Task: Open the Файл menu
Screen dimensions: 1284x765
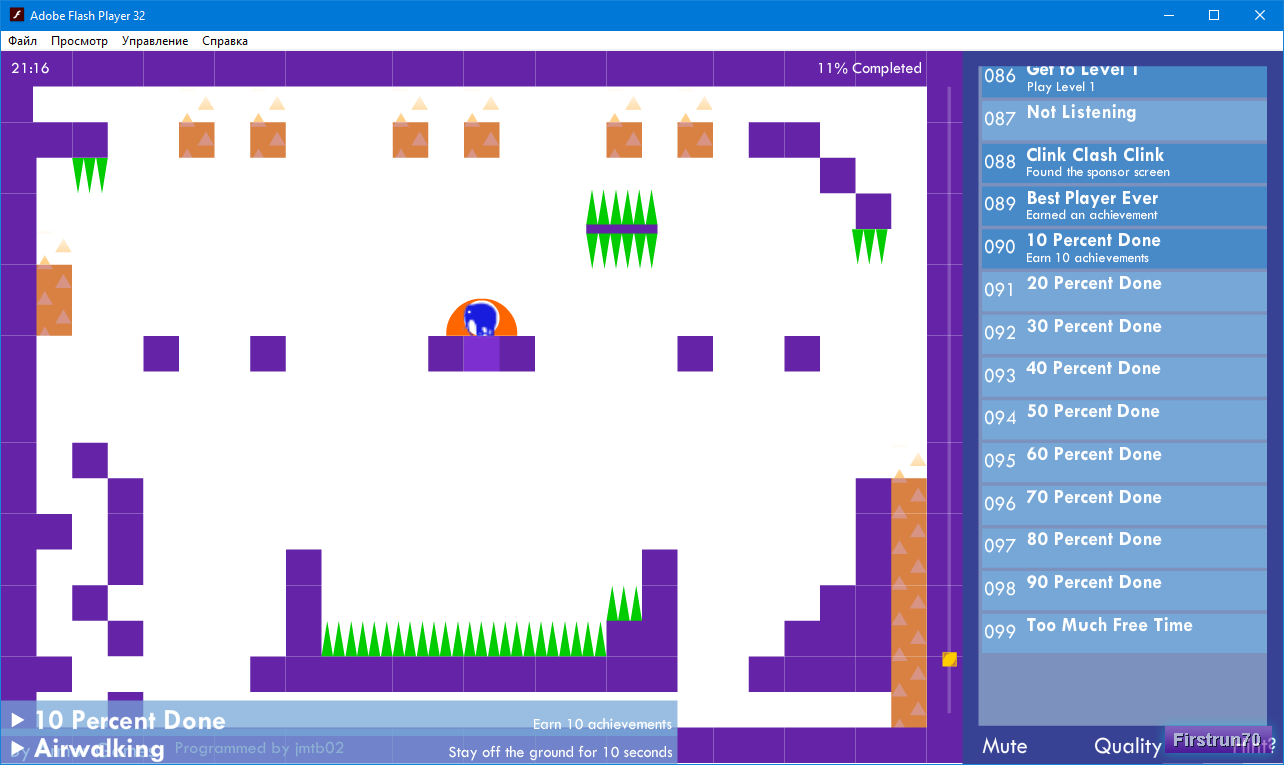Action: click(23, 41)
